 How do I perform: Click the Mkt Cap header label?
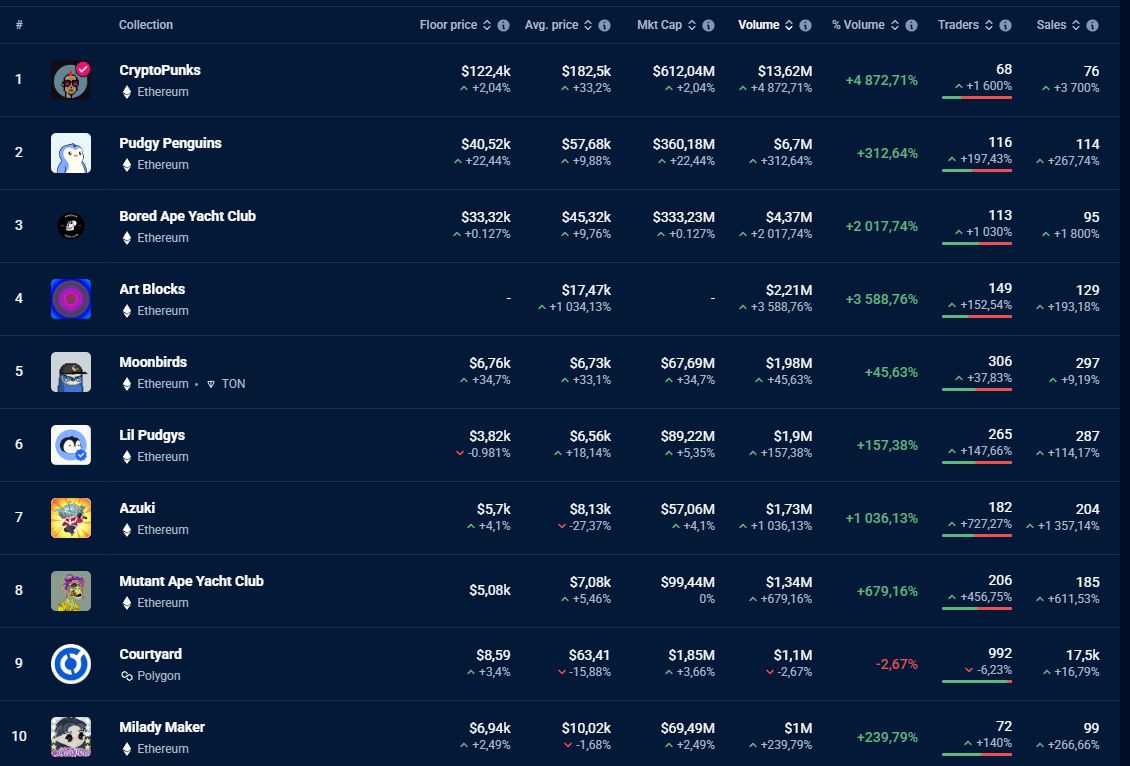[659, 25]
